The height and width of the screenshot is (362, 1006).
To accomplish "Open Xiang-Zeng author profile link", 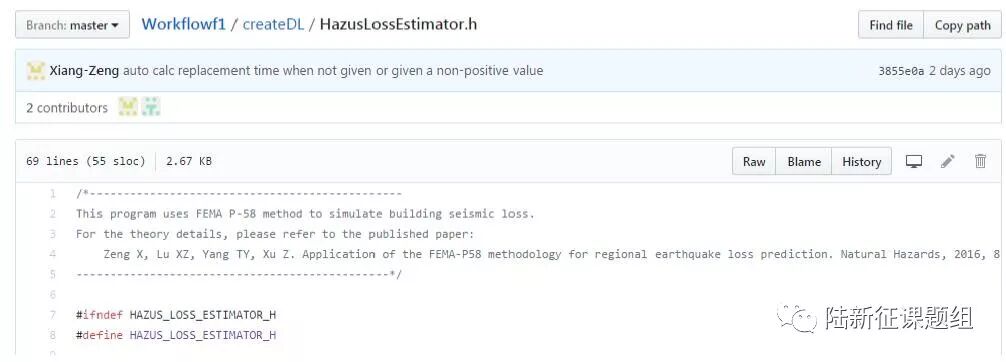I will pyautogui.click(x=84, y=71).
